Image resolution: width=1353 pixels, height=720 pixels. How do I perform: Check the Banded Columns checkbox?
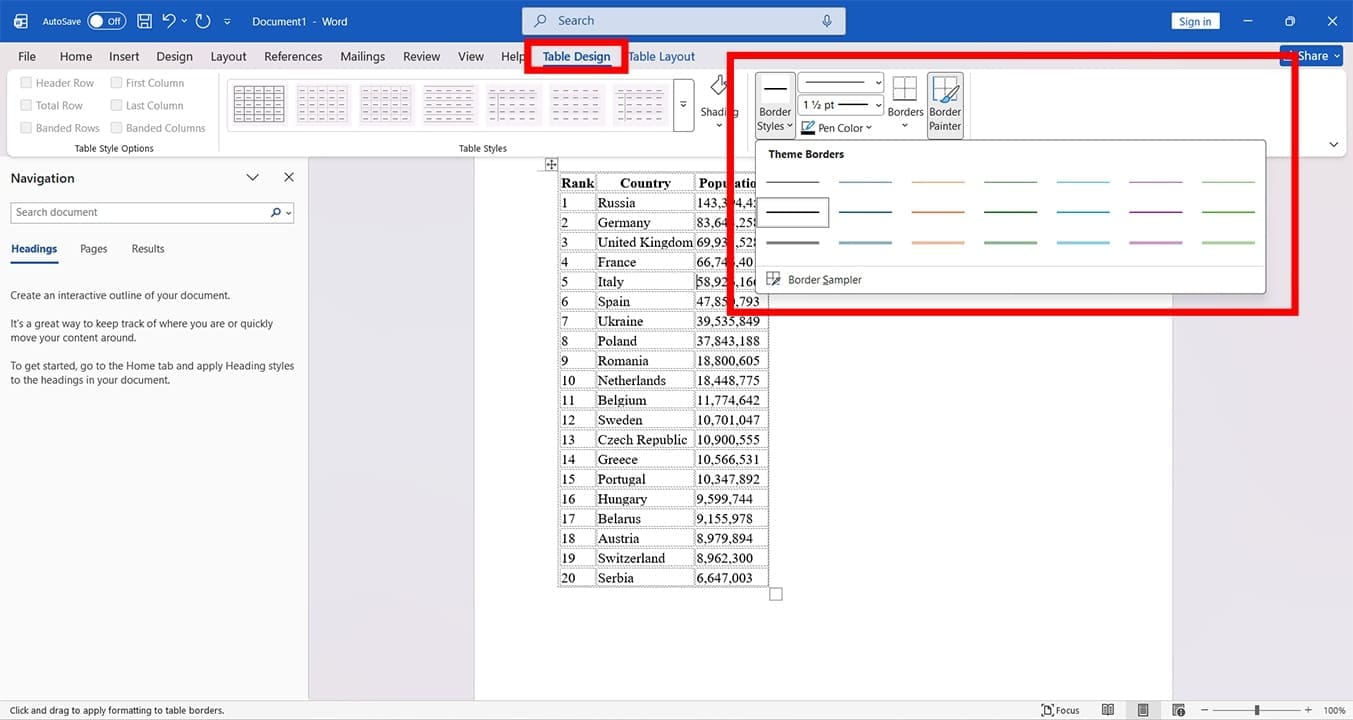click(116, 128)
